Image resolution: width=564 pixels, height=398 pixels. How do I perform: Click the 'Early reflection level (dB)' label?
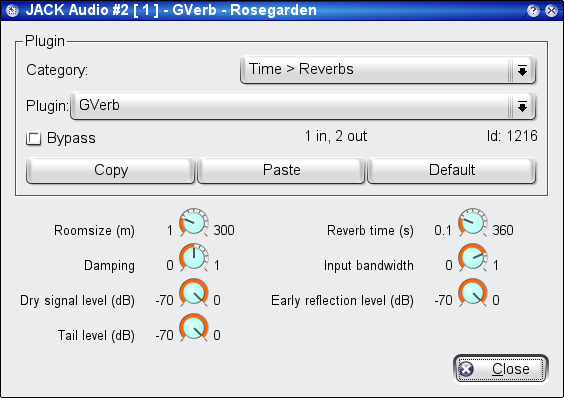click(342, 300)
